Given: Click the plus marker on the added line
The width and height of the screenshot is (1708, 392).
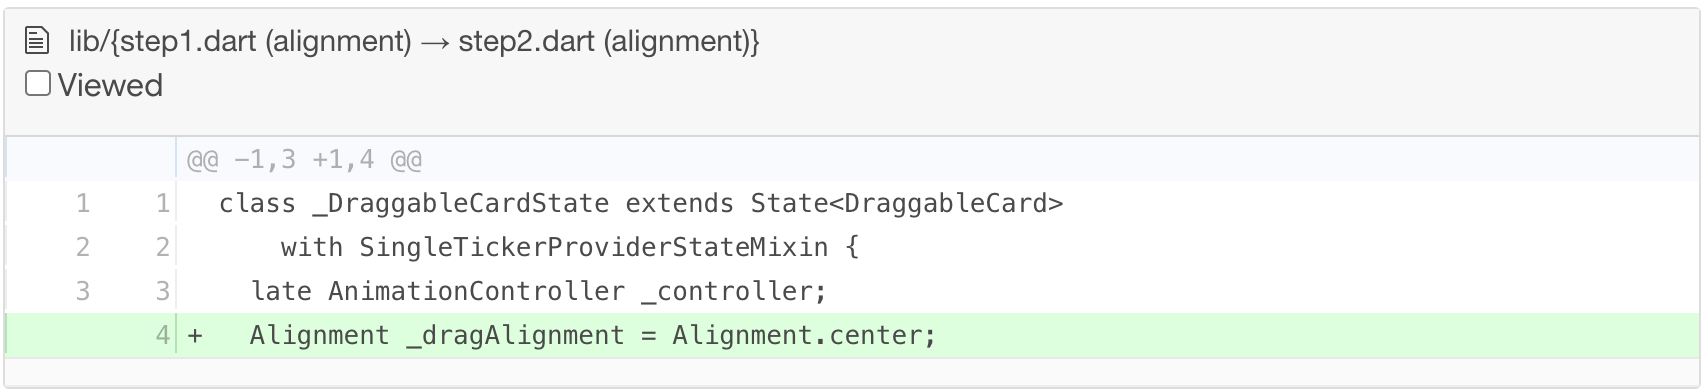Looking at the screenshot, I should click(x=195, y=336).
